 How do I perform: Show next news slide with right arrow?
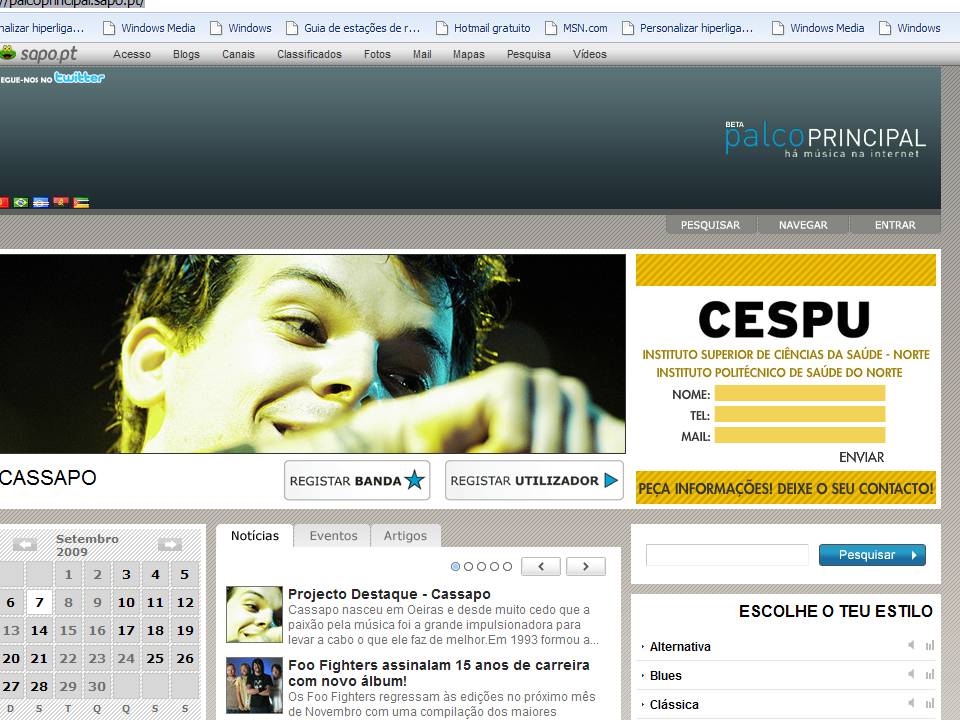coord(586,566)
